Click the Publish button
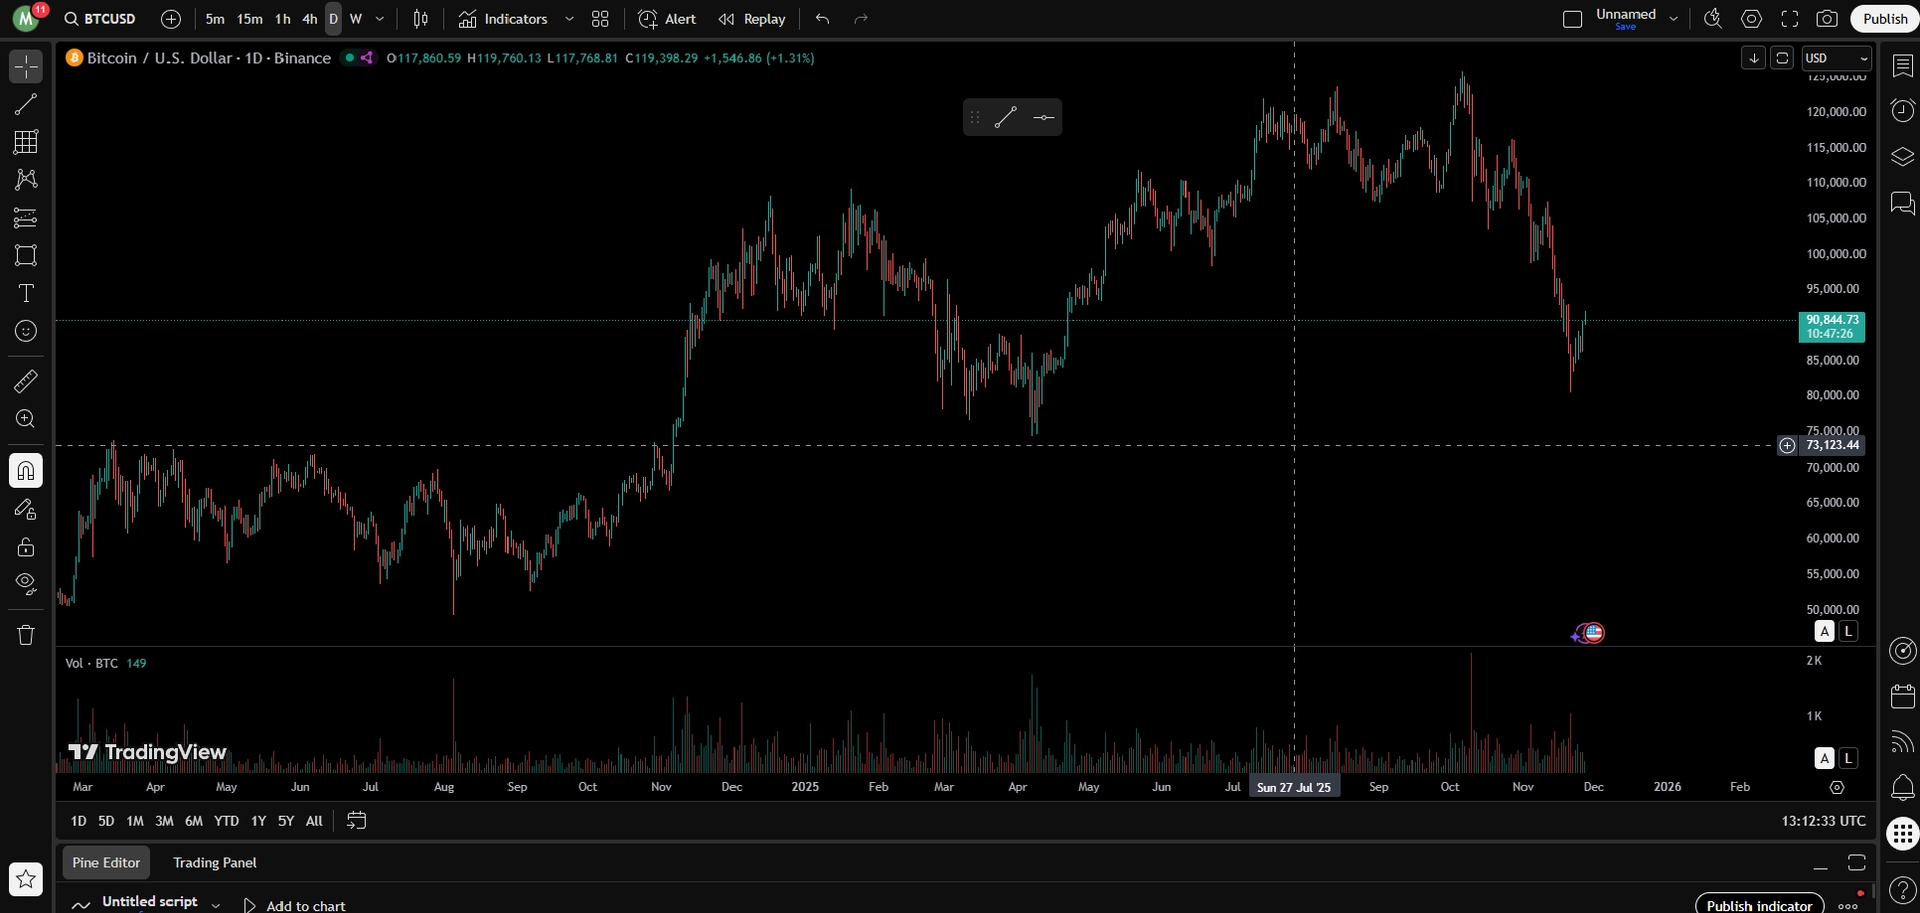Image resolution: width=1920 pixels, height=913 pixels. (1885, 19)
